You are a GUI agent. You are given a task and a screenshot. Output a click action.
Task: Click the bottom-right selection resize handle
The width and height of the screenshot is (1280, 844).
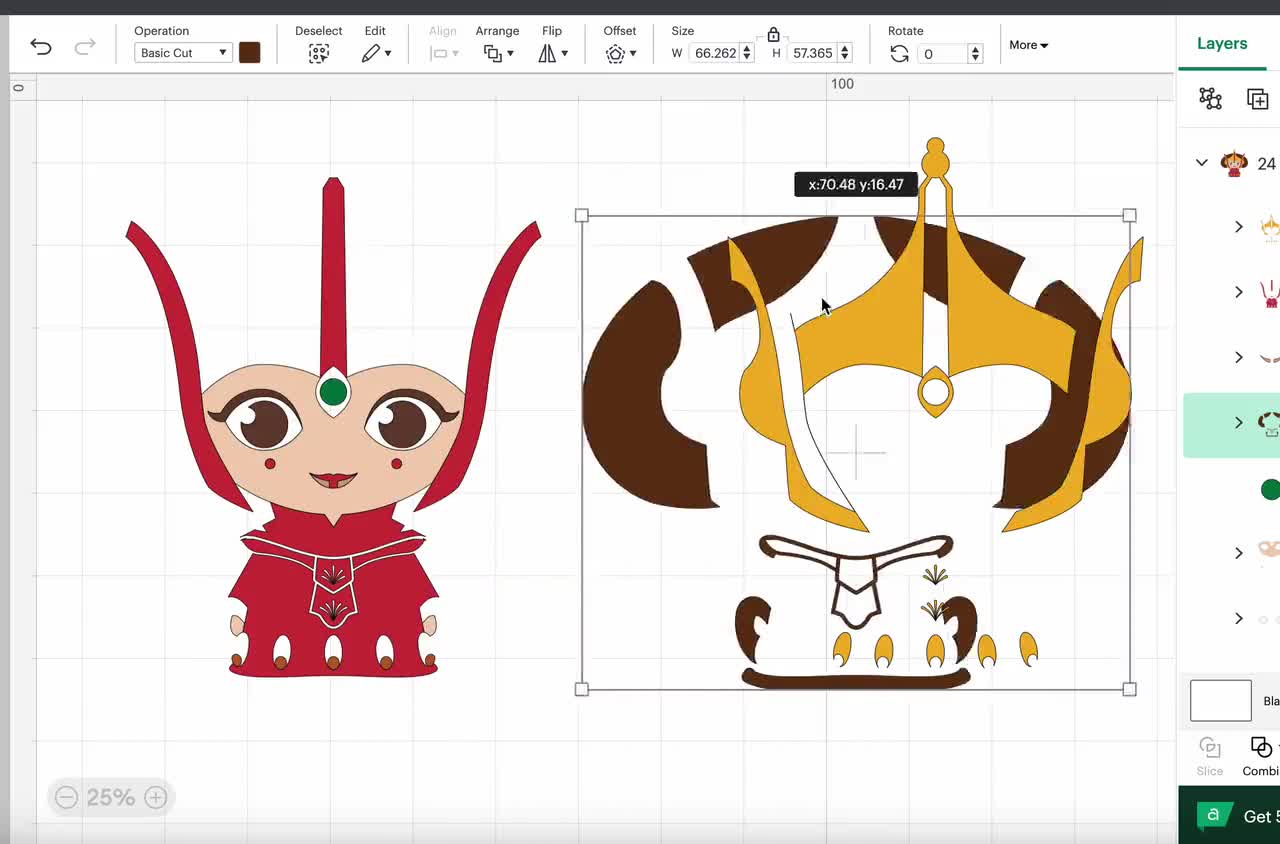[1130, 689]
